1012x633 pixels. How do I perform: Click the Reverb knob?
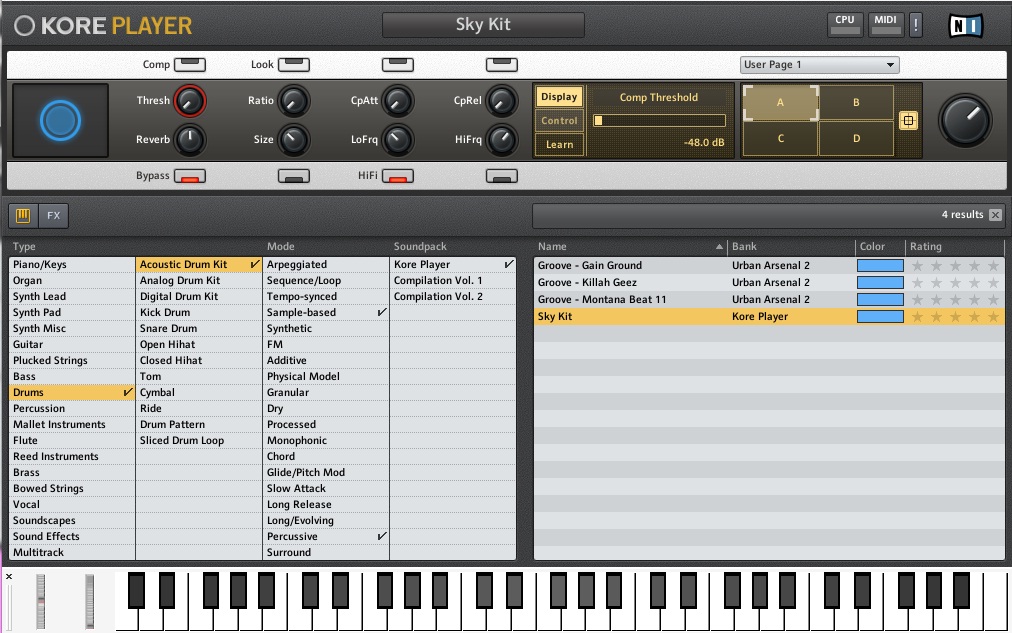(x=190, y=139)
